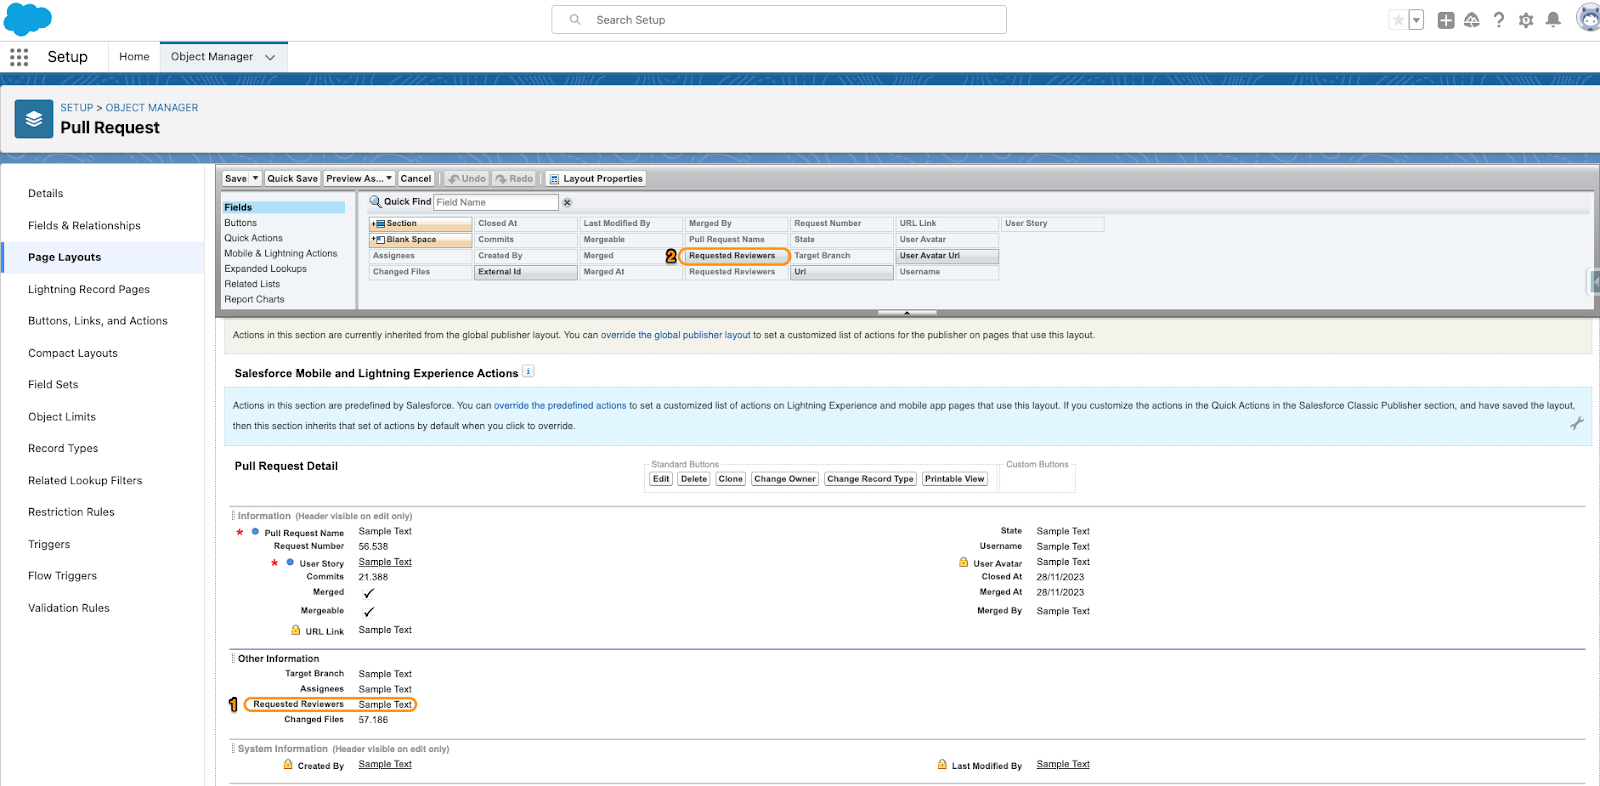
Task: Open Fields & Relationships in sidebar
Action: pos(84,226)
